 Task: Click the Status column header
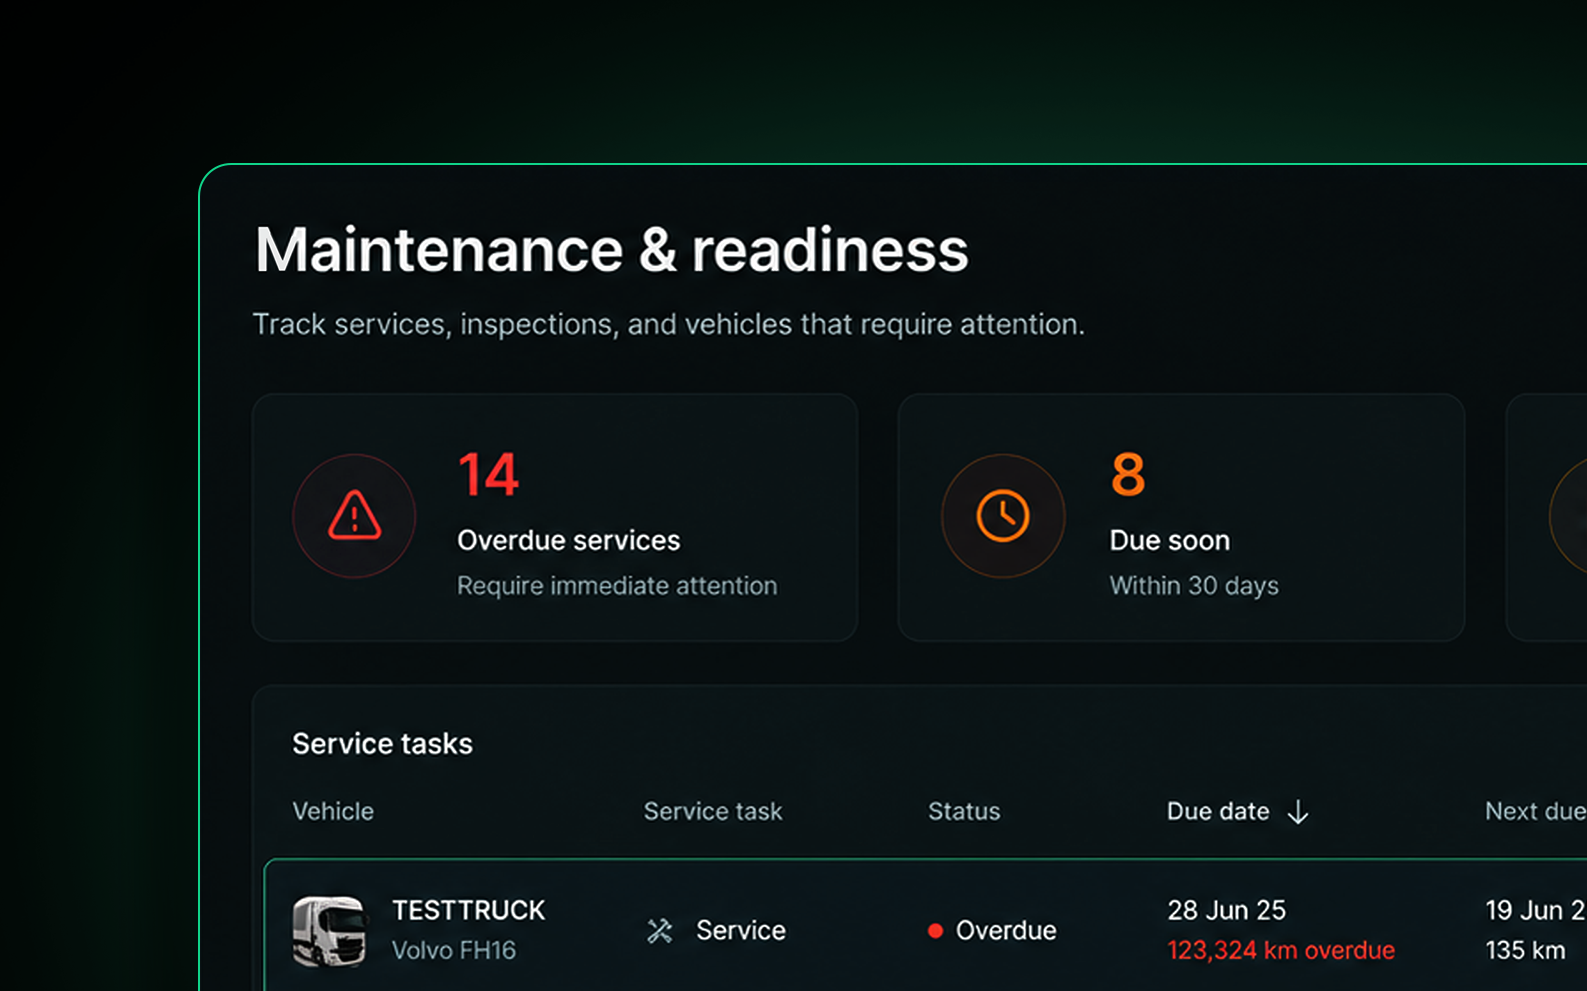click(x=964, y=811)
